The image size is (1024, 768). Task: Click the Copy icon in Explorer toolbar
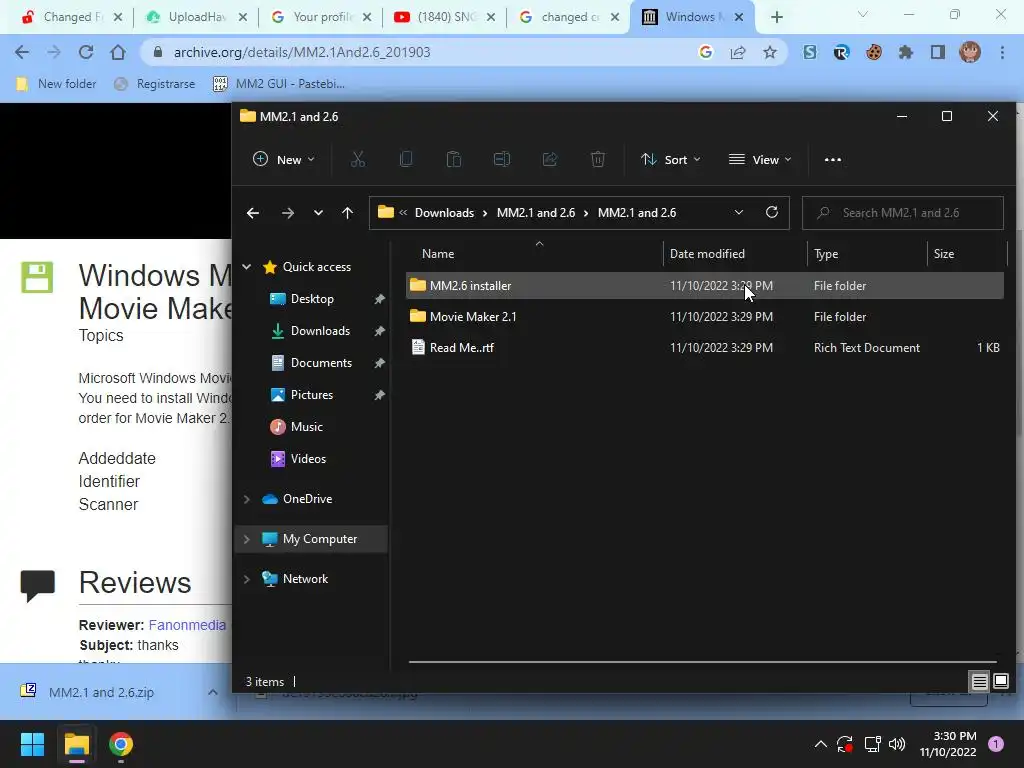click(406, 159)
